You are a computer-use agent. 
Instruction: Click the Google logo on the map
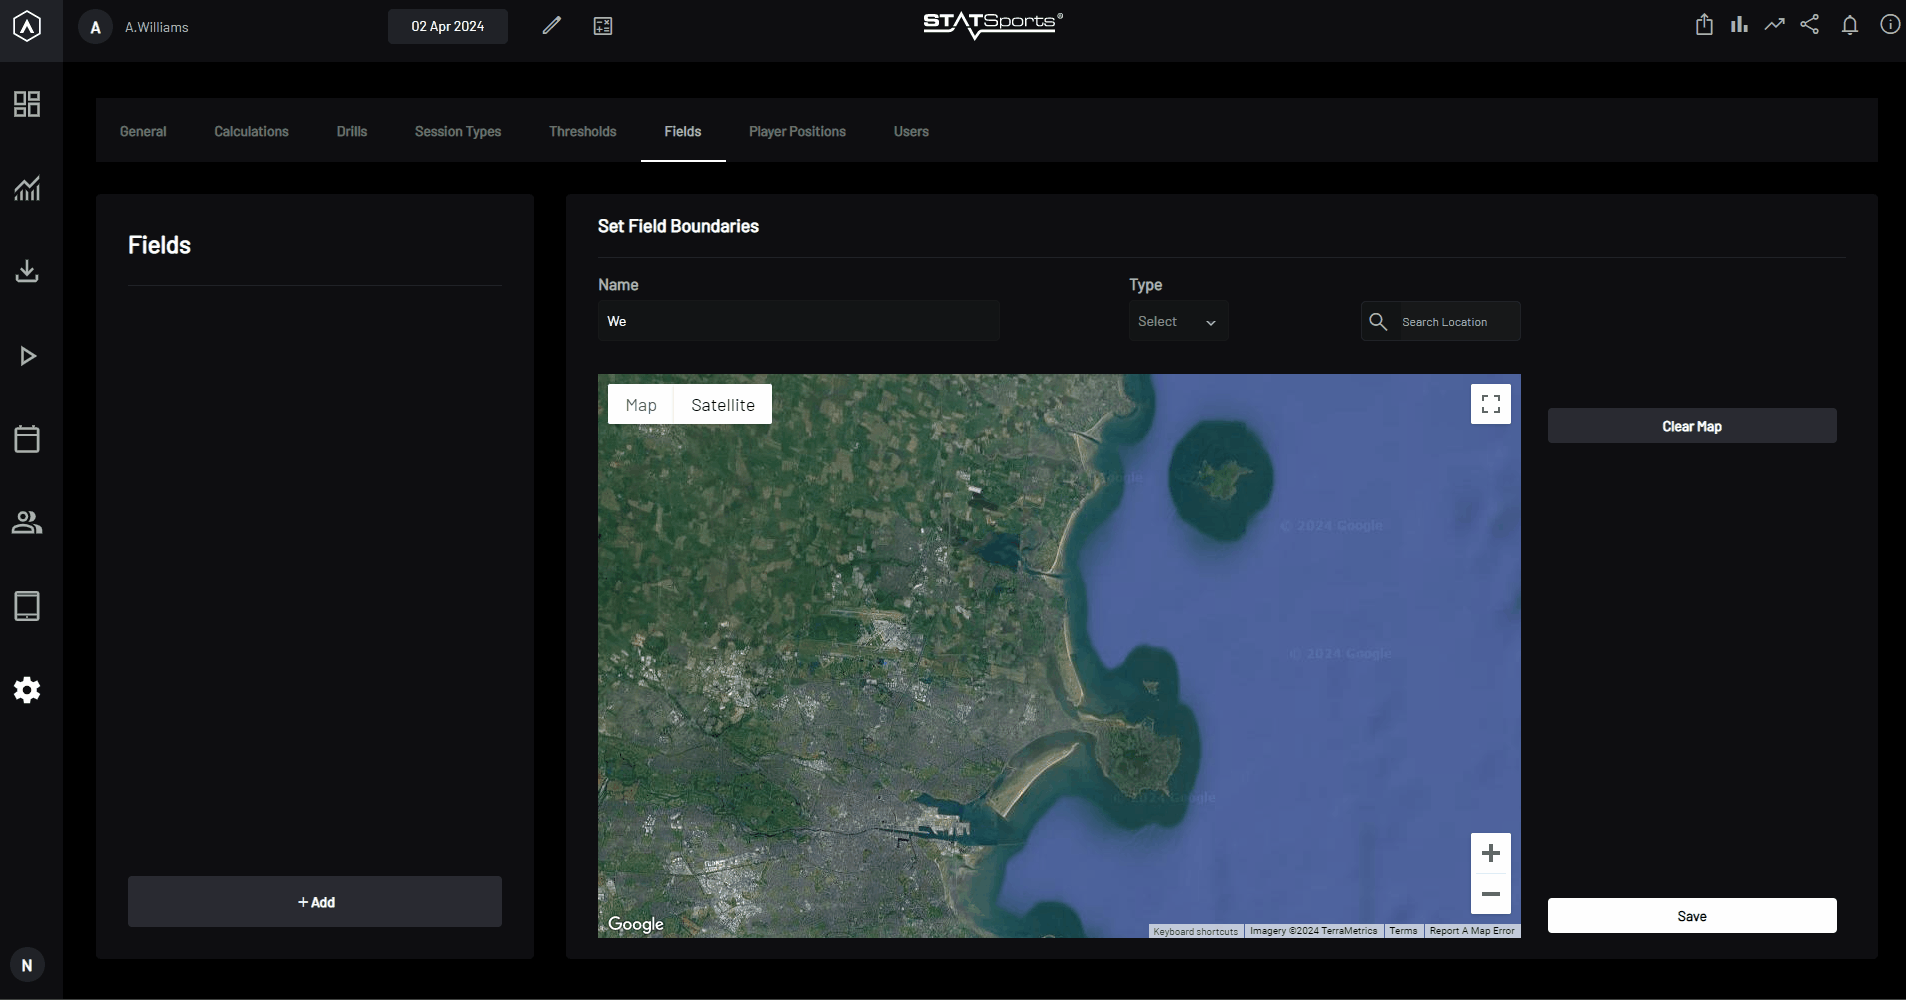click(x=636, y=924)
